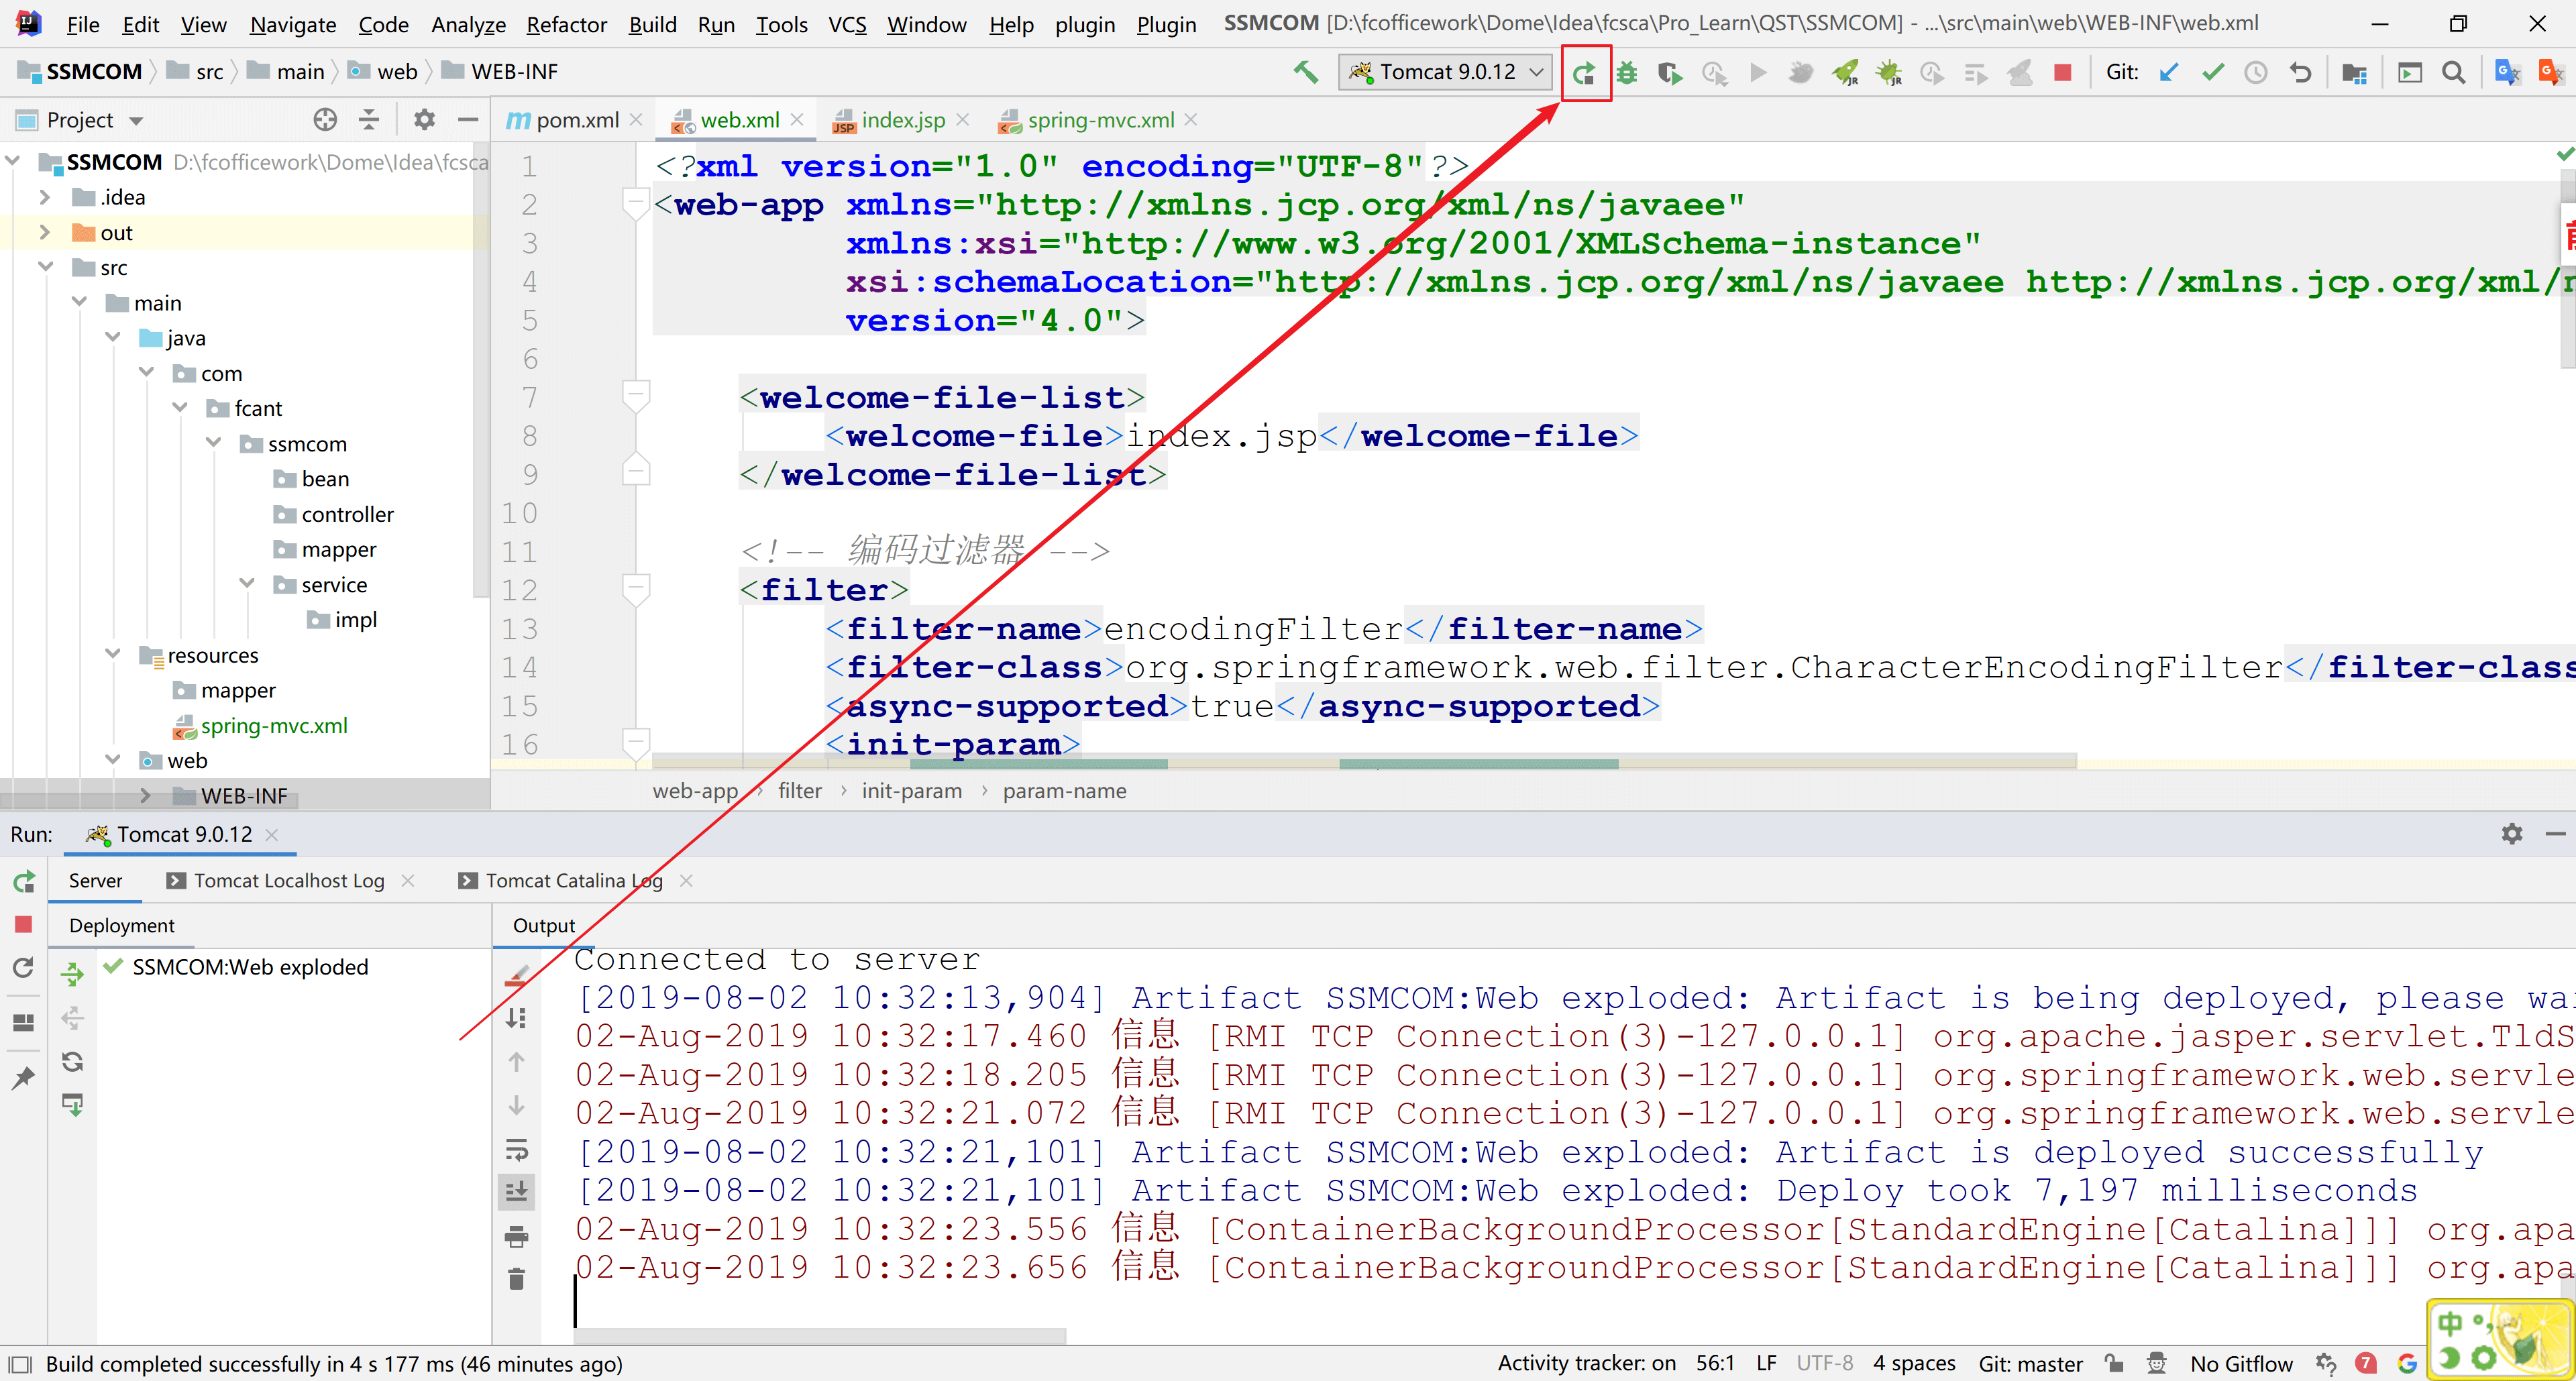The height and width of the screenshot is (1381, 2576).
Task: Click the build project hammer icon
Action: tap(1305, 72)
